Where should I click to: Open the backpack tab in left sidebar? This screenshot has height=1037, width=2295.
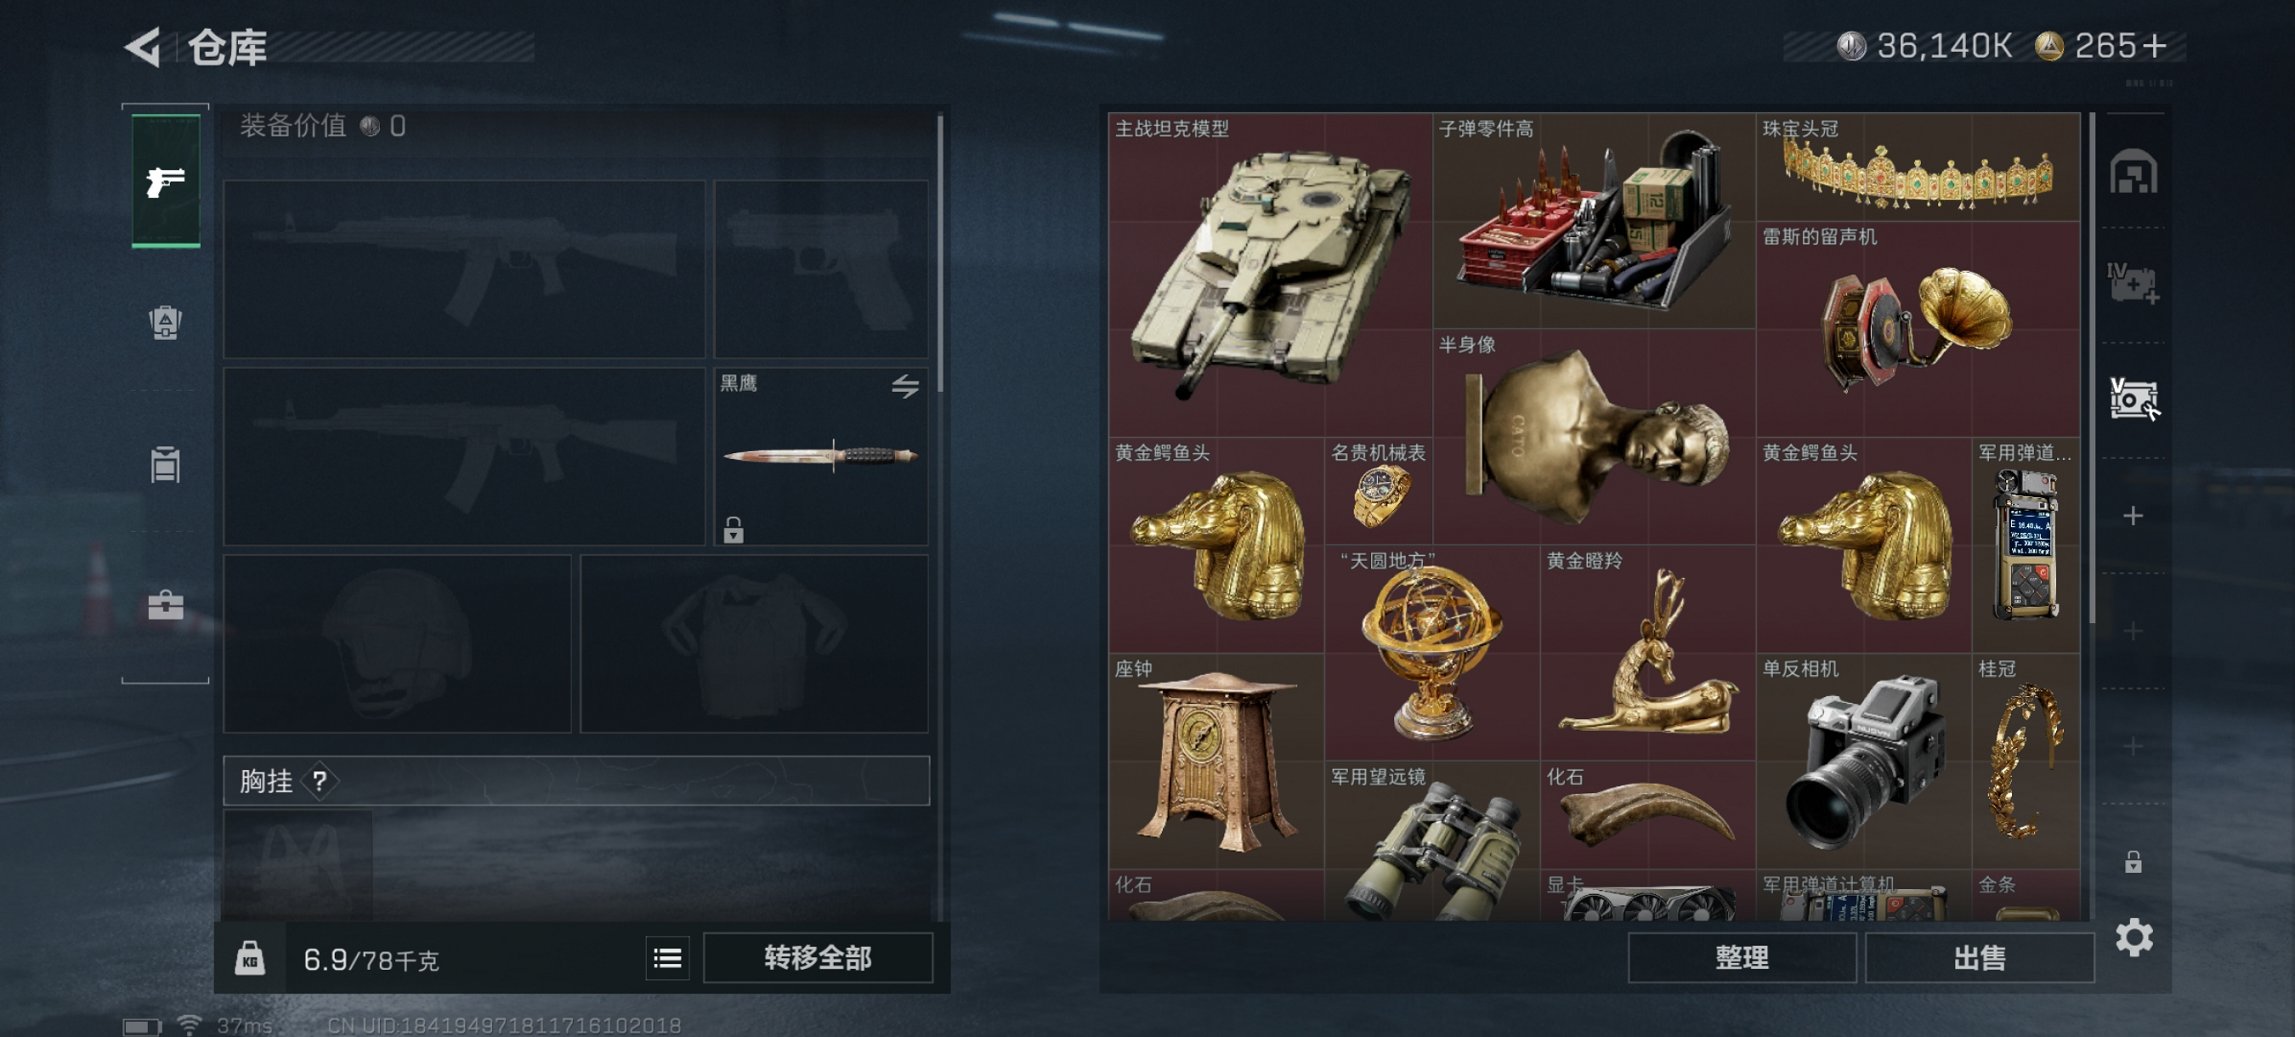click(166, 322)
